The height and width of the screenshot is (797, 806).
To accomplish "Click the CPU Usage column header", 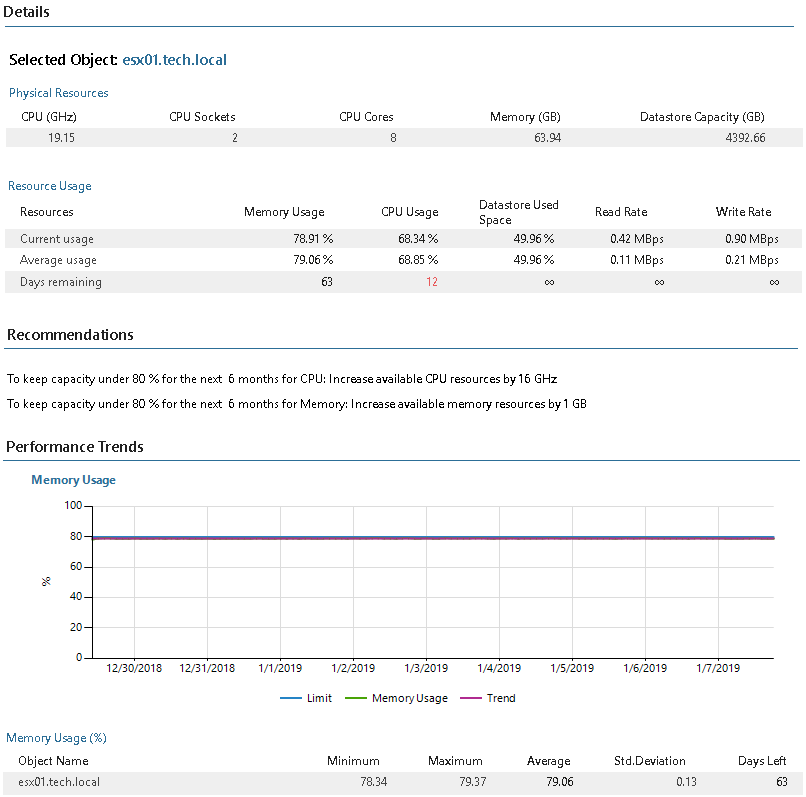I will click(x=410, y=212).
